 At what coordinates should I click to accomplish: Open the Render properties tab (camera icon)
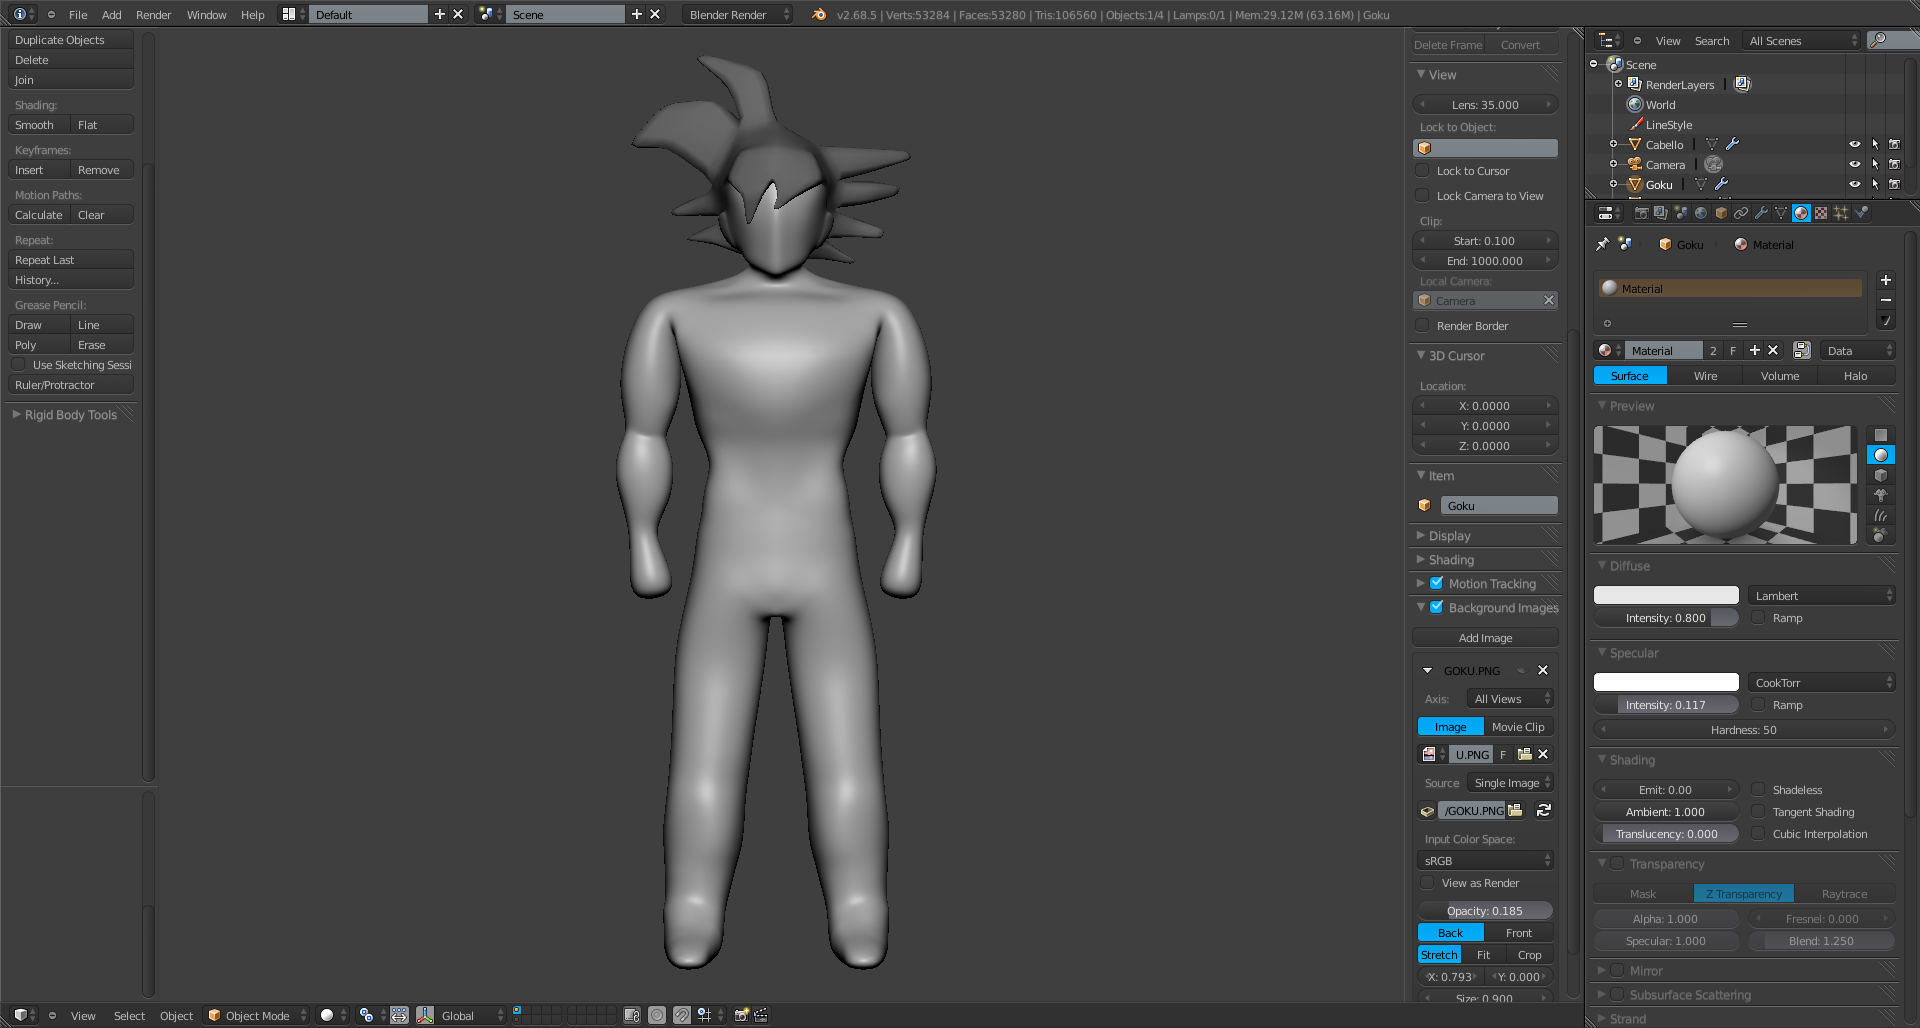click(1641, 213)
